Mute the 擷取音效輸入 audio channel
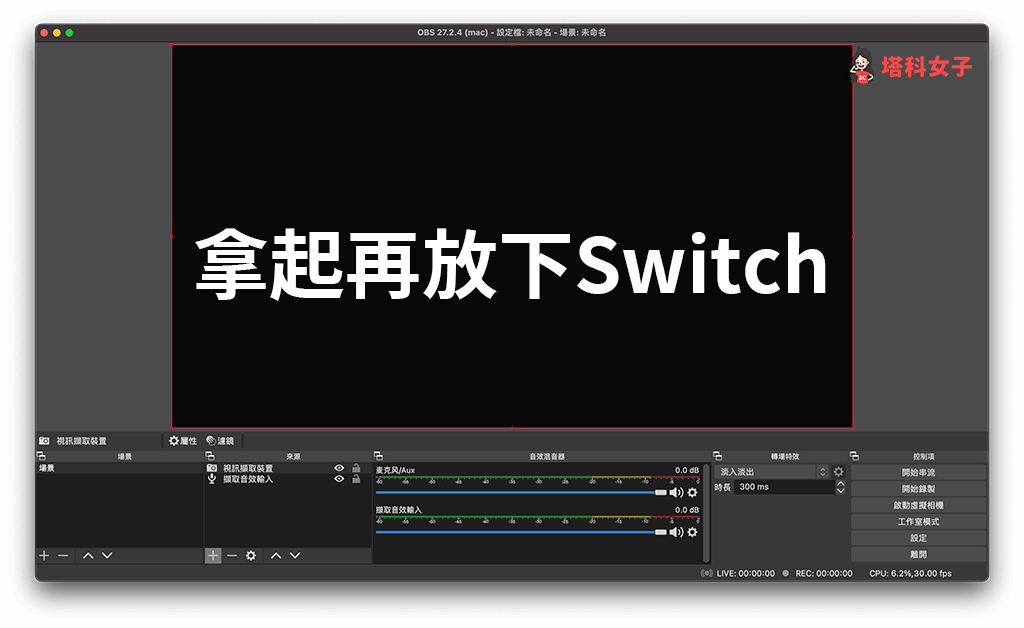 click(x=676, y=532)
